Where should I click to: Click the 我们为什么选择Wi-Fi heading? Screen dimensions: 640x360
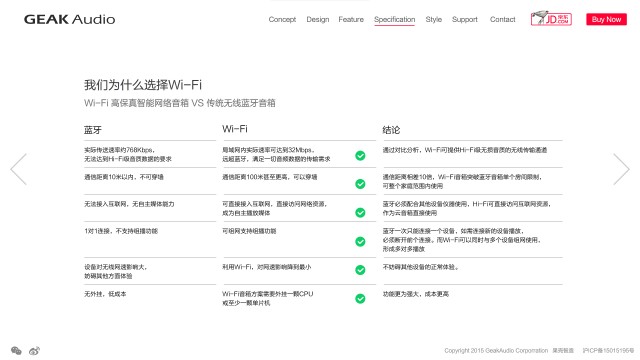click(143, 85)
